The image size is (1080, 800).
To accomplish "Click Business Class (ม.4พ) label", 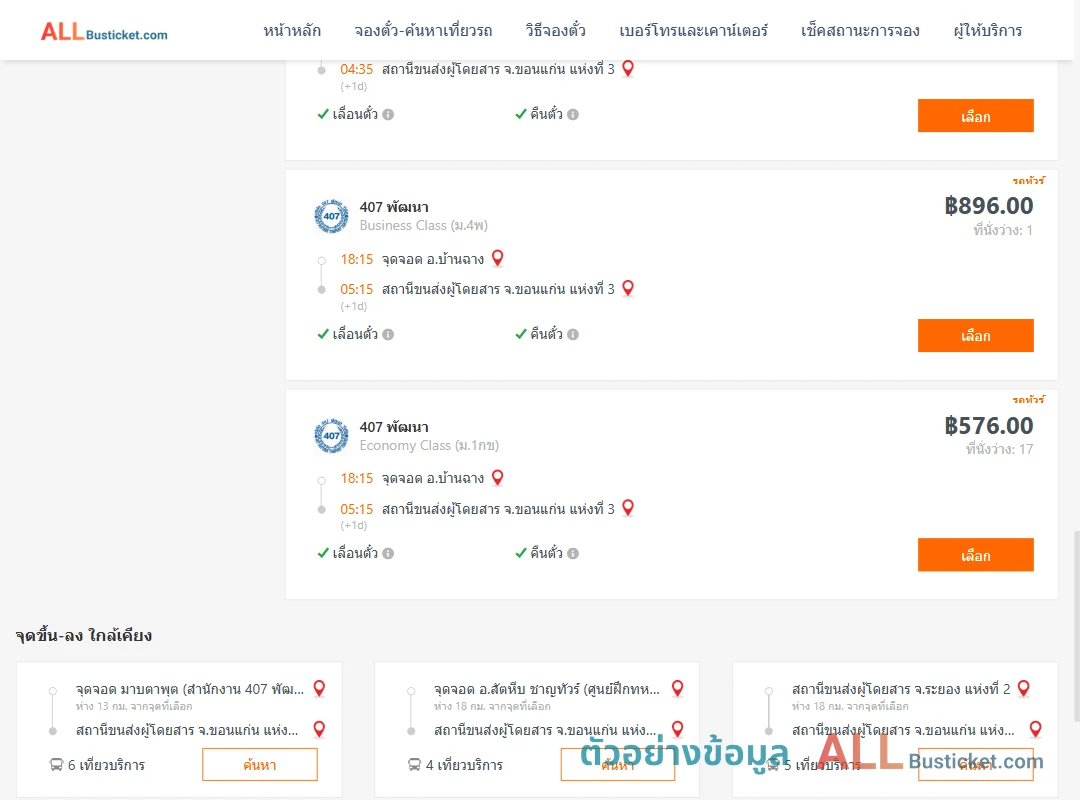I will [x=424, y=226].
